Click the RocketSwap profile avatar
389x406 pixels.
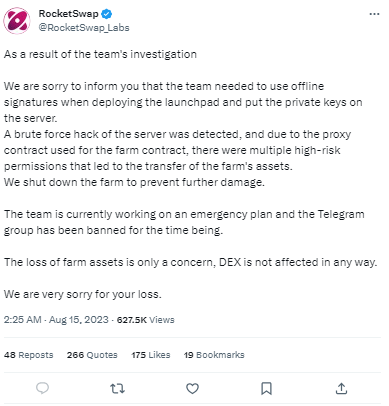click(x=17, y=21)
